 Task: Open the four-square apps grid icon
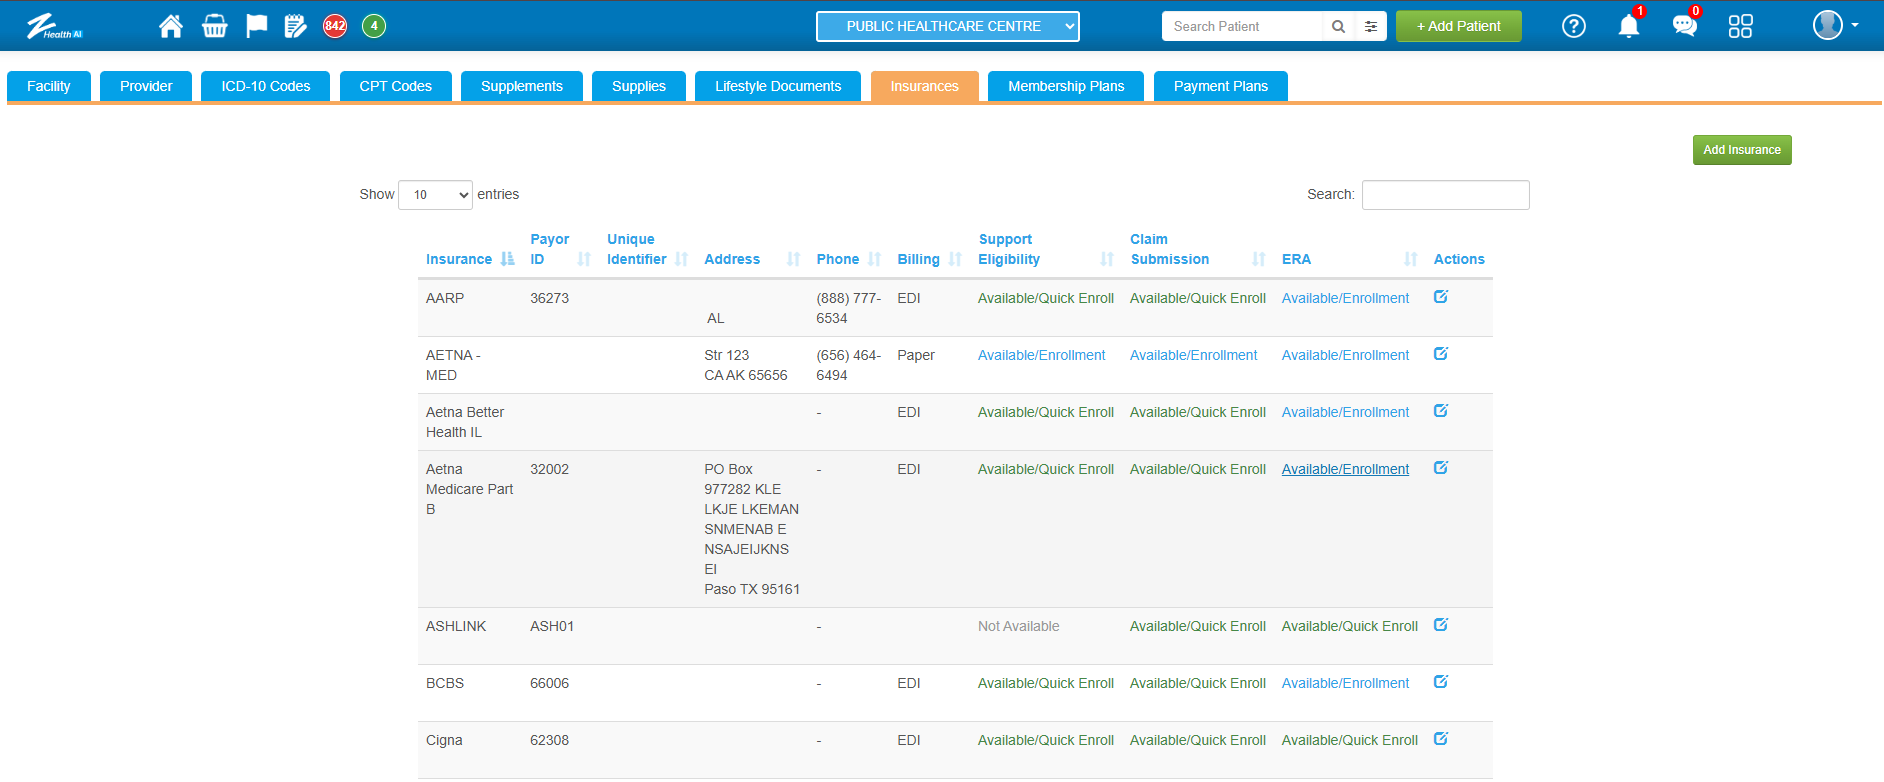(1740, 26)
